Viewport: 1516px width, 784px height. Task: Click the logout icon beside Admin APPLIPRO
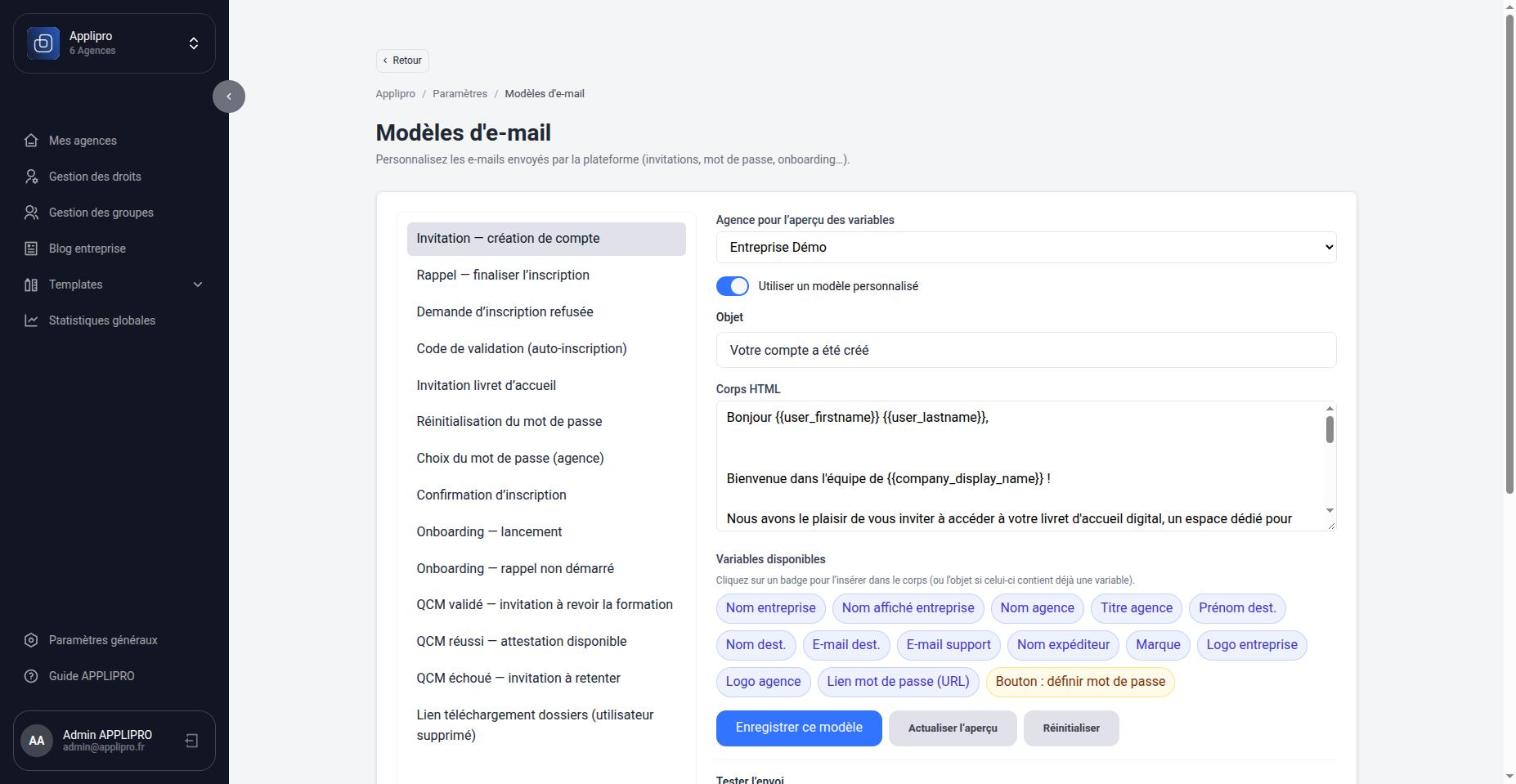pos(191,741)
